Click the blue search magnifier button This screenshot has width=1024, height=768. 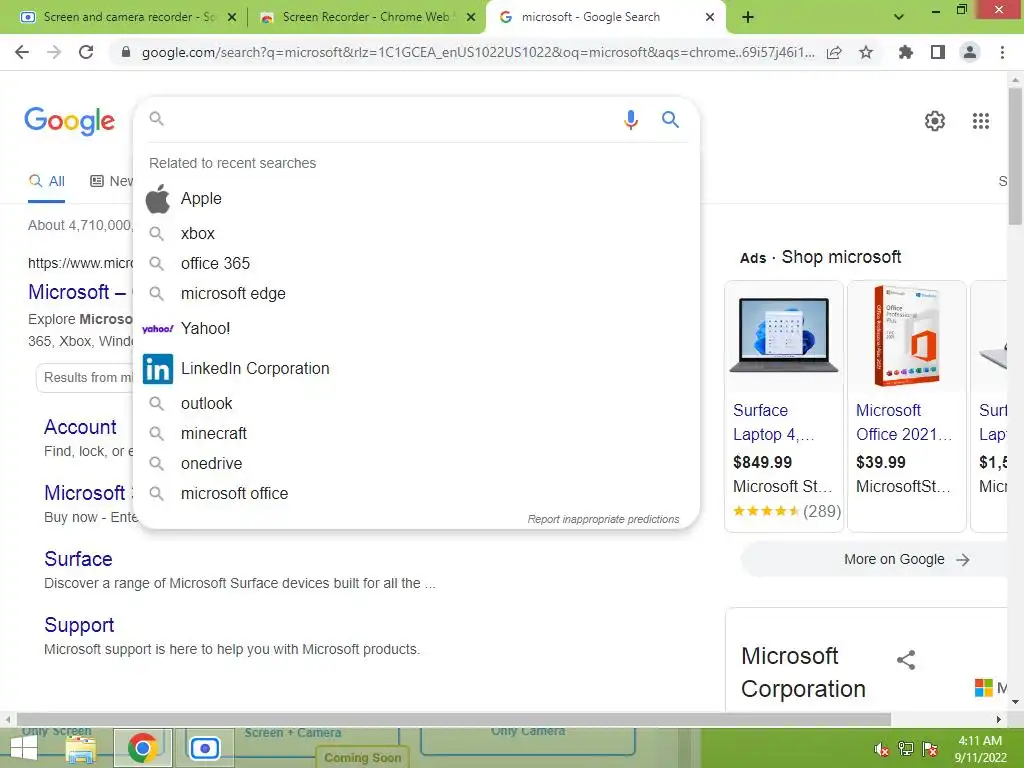tap(670, 120)
